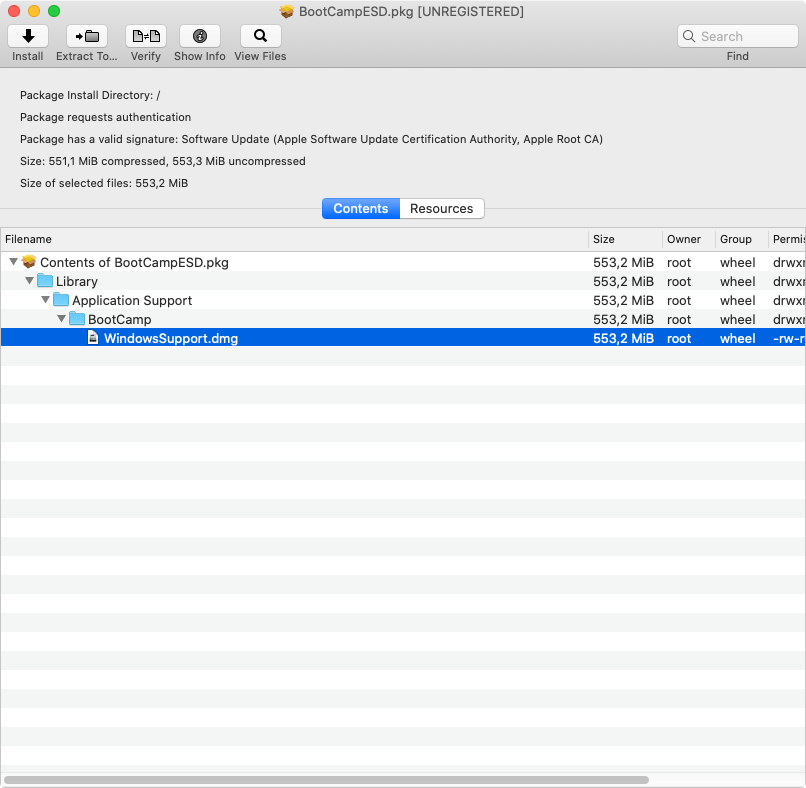Click the Package Install Directory text
This screenshot has width=806, height=788.
pos(90,95)
